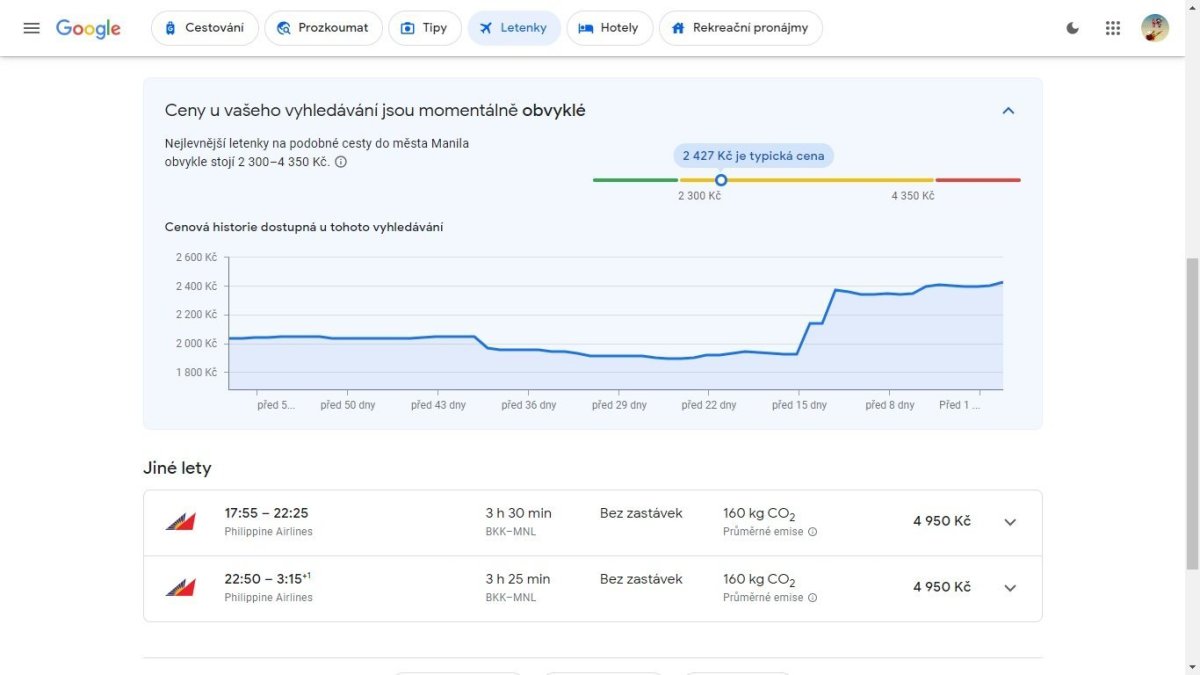Open Rekreační pronájmy tab

740,28
